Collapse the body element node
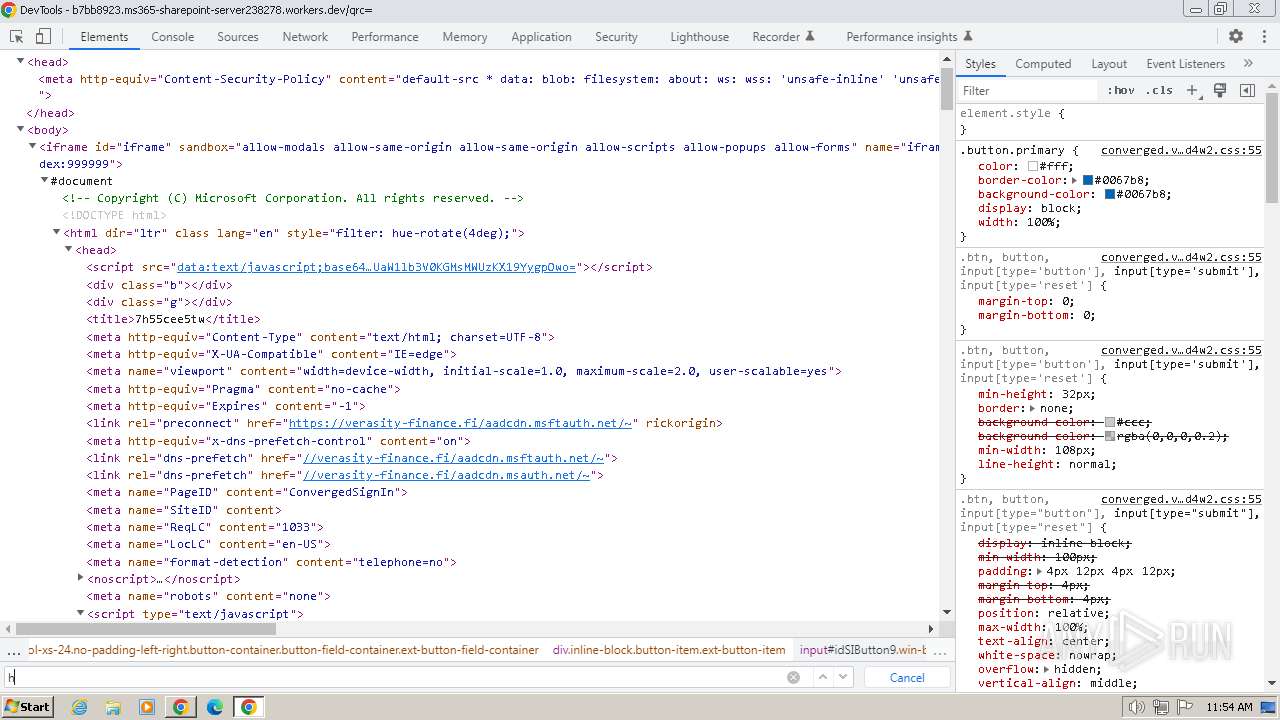The width and height of the screenshot is (1280, 720). [21, 130]
